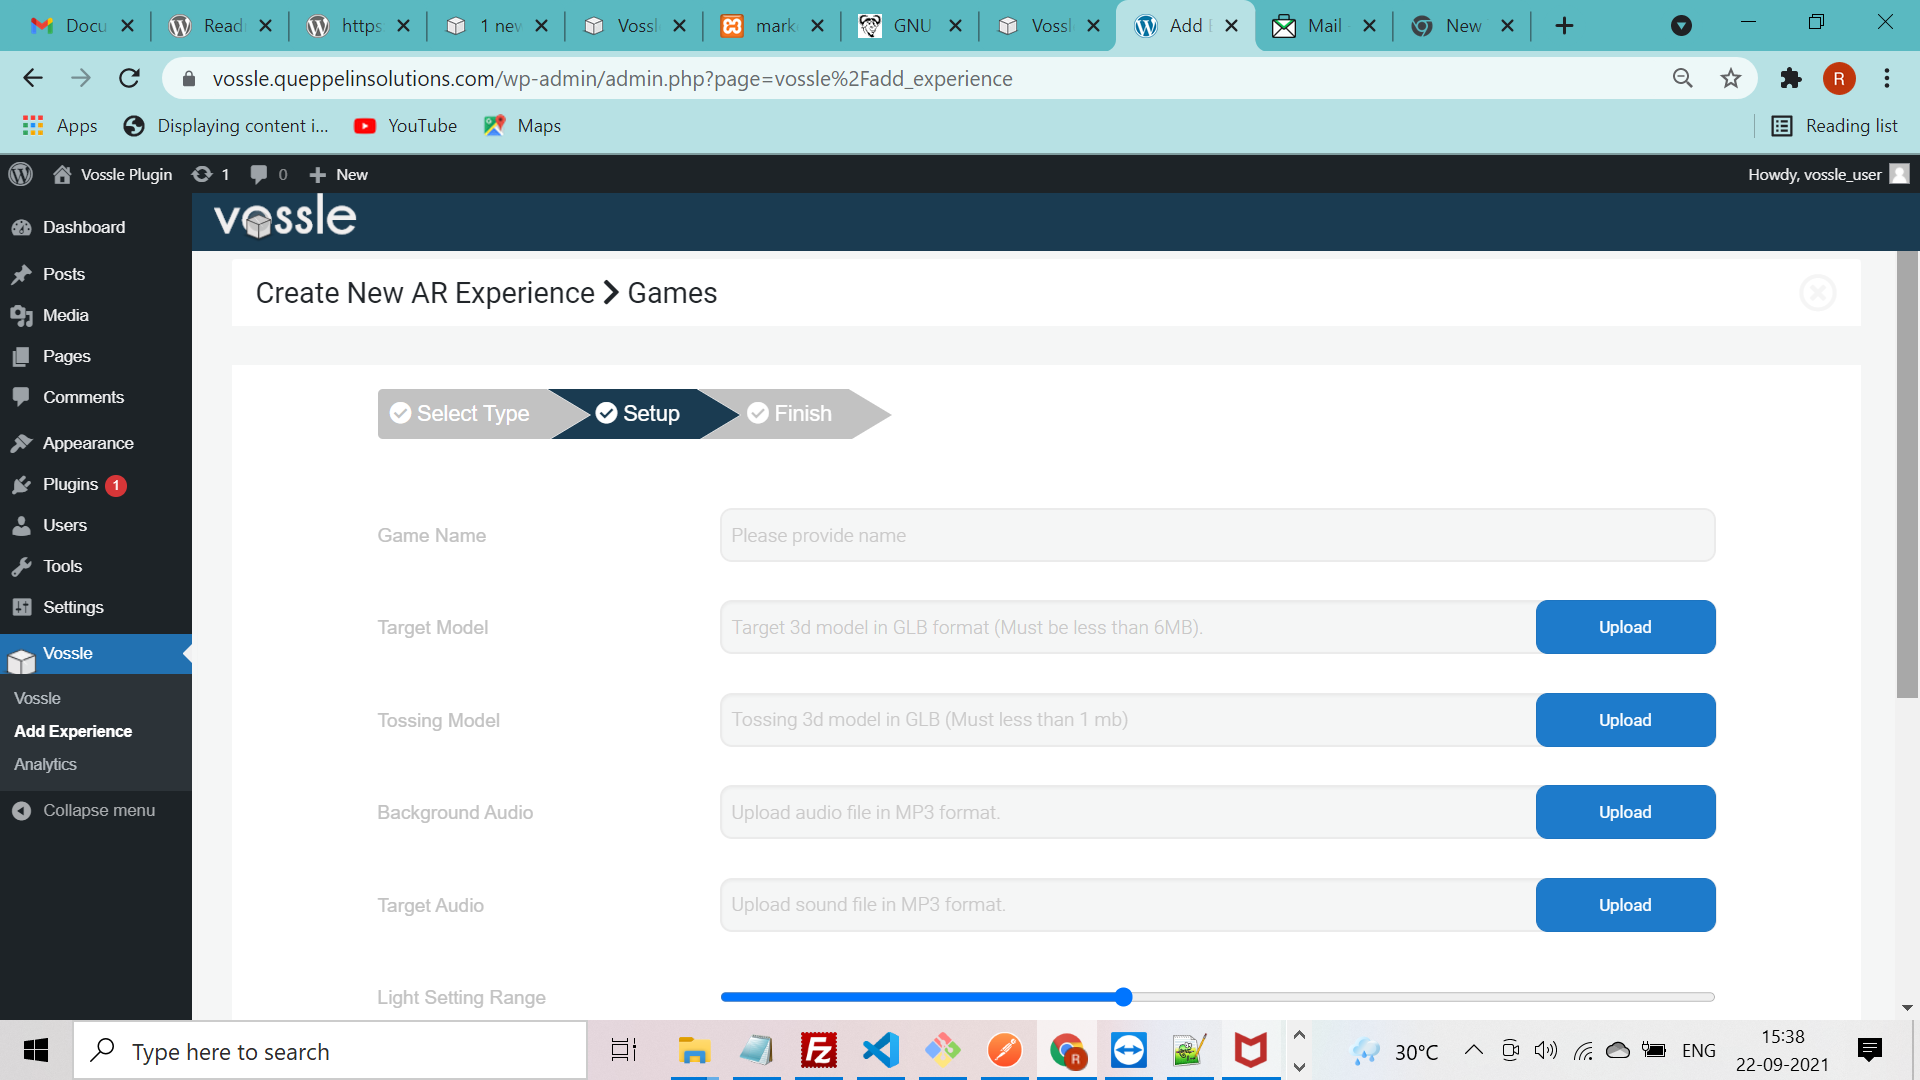The image size is (1920, 1080).
Task: Open the Maps bookmark
Action: 522,126
